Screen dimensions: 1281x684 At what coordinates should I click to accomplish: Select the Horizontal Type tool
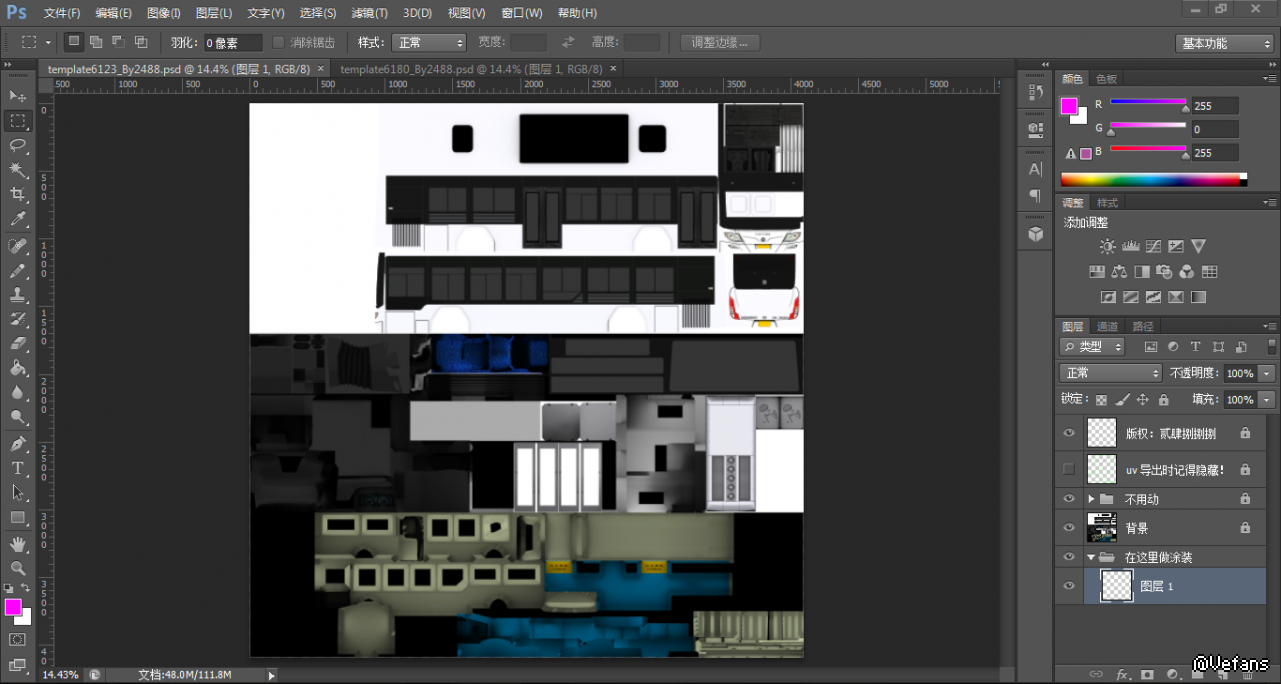[18, 468]
